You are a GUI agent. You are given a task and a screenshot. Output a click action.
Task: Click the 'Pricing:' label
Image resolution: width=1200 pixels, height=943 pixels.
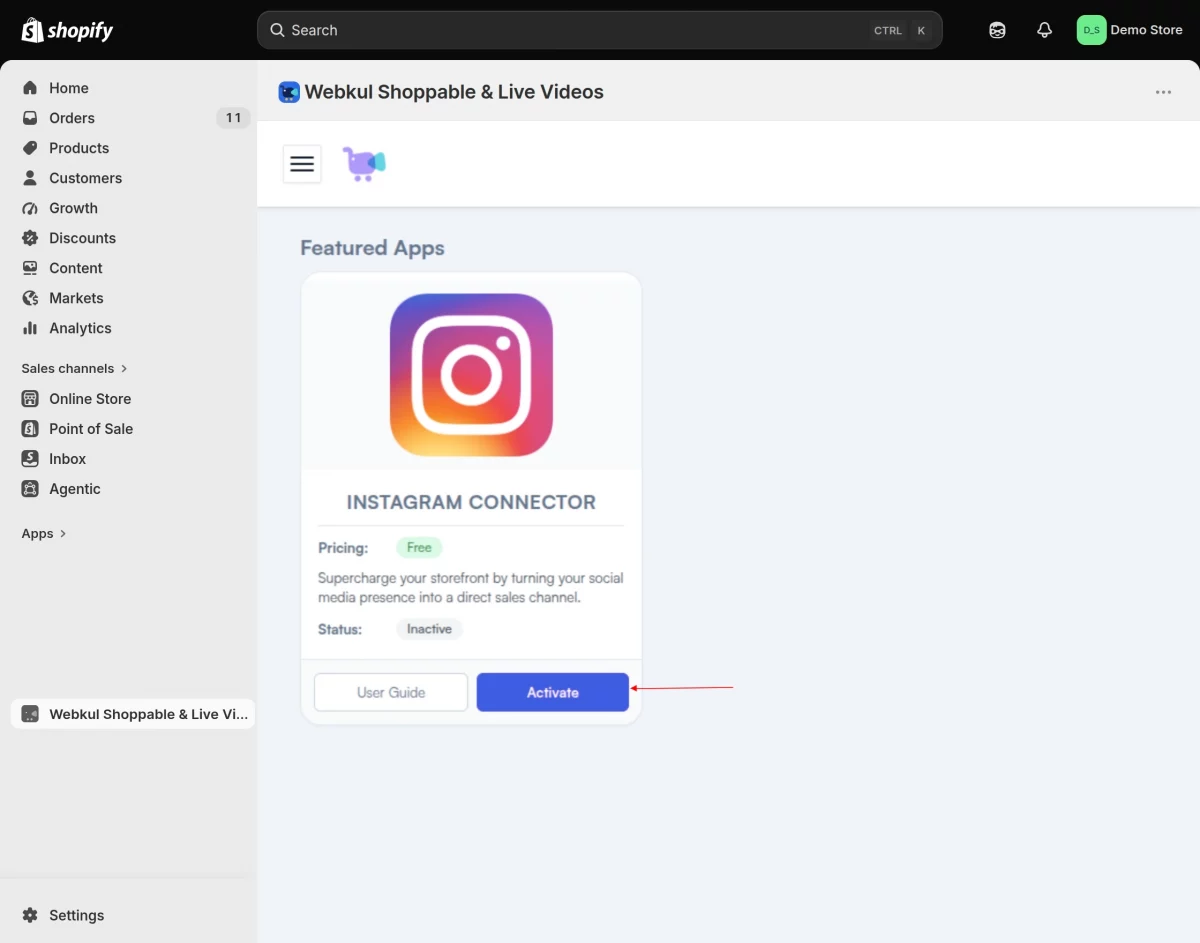pos(343,548)
